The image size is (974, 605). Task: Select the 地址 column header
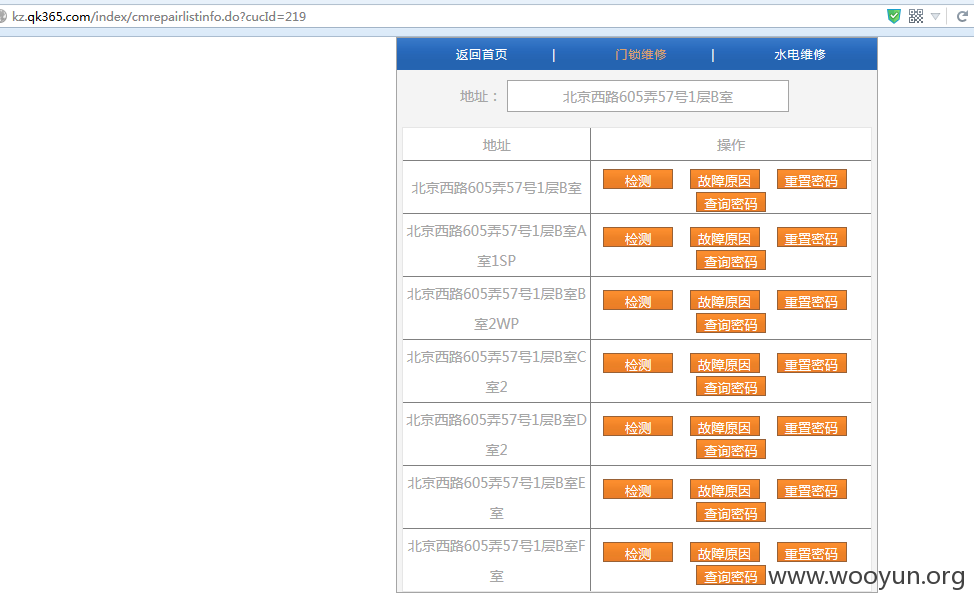[496, 145]
